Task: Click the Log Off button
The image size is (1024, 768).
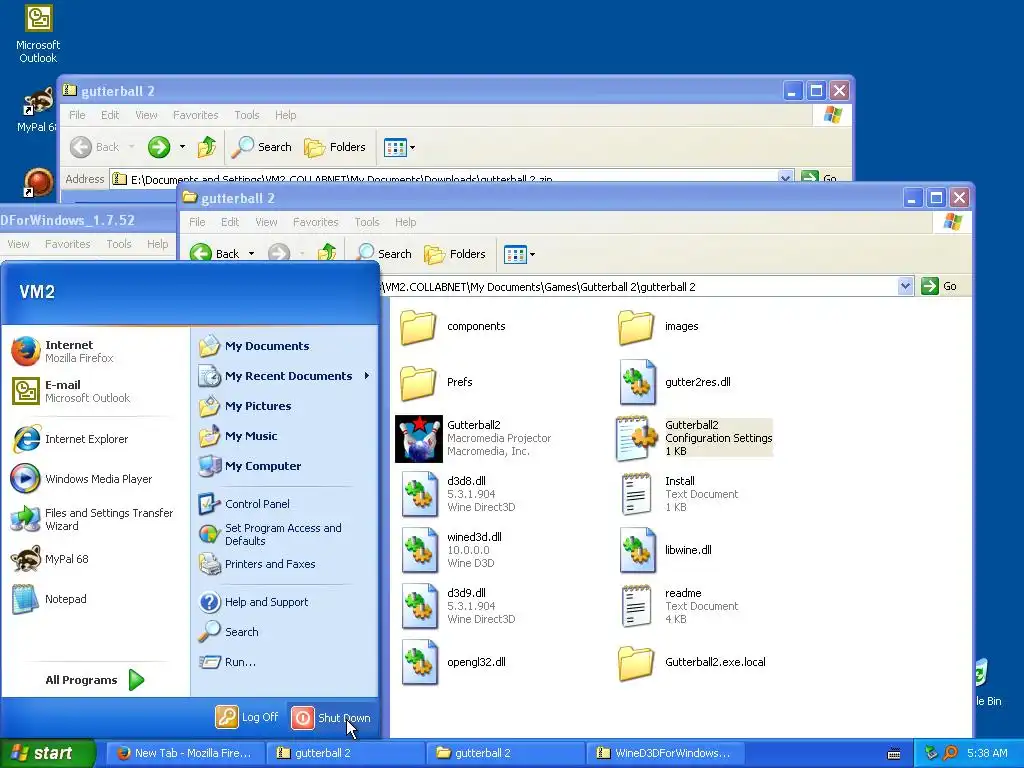Action: (247, 717)
